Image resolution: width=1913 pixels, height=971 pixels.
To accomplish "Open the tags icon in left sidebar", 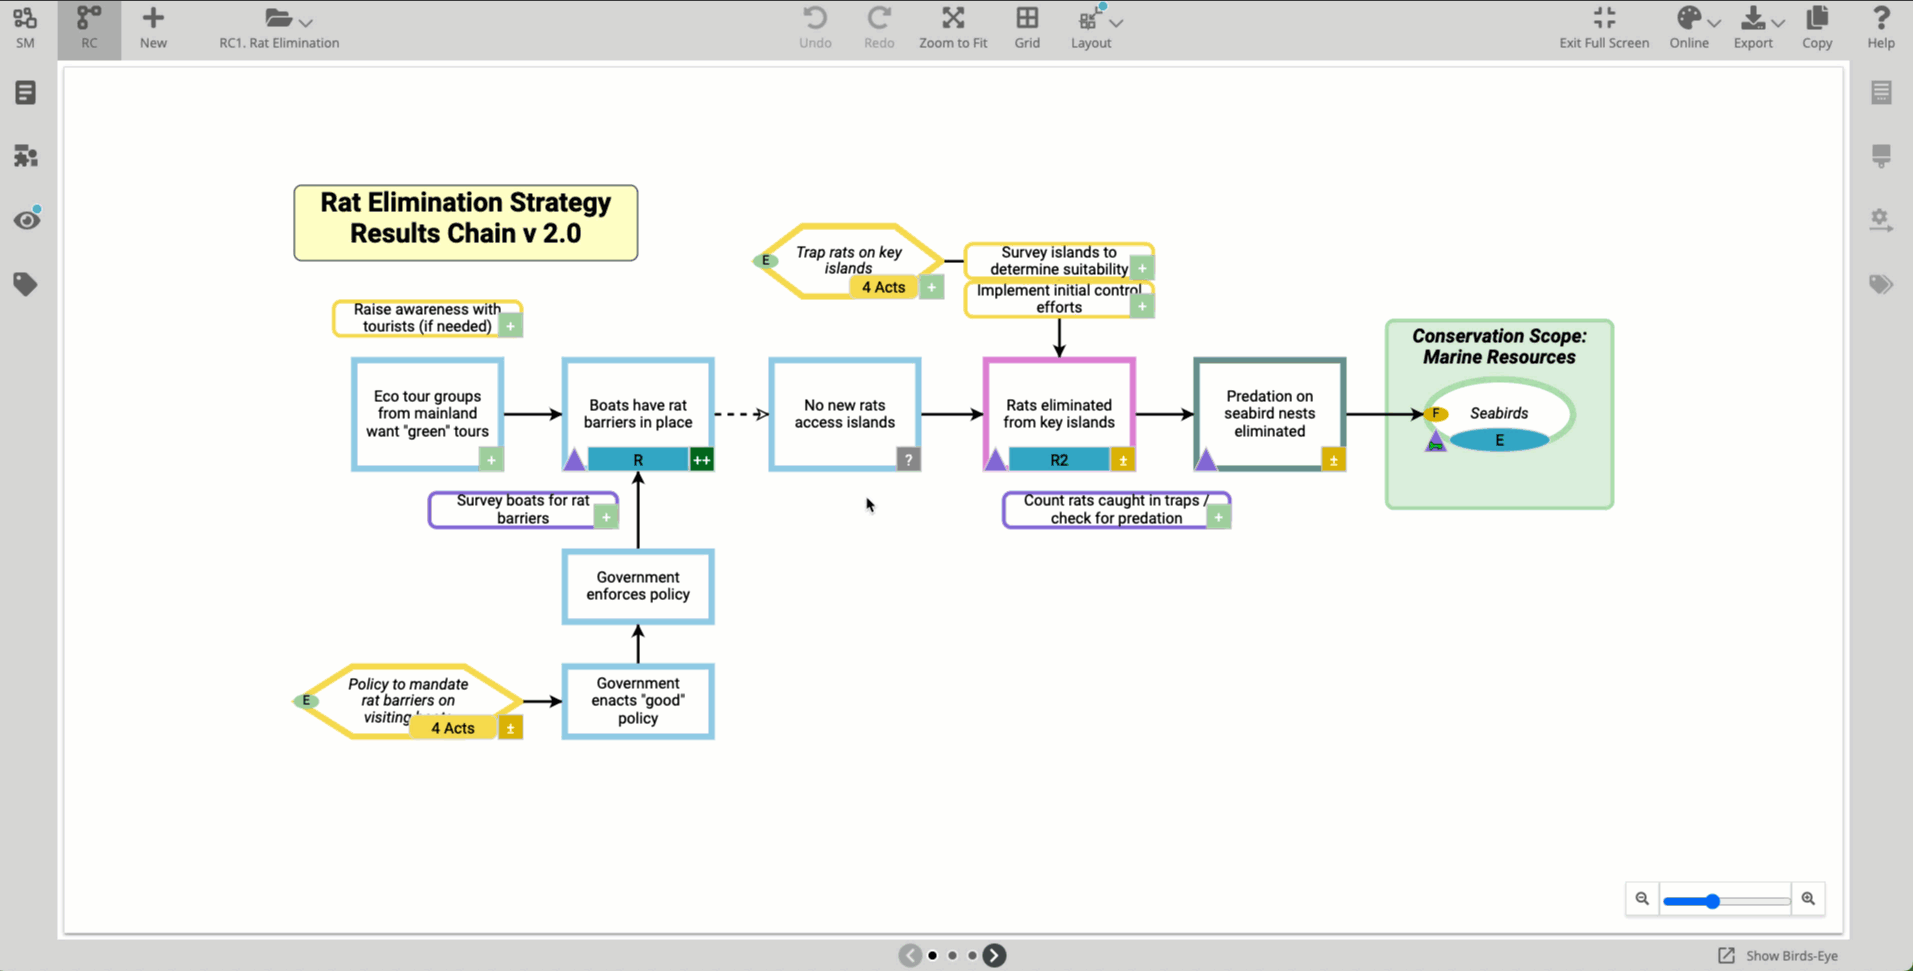I will click(x=26, y=285).
